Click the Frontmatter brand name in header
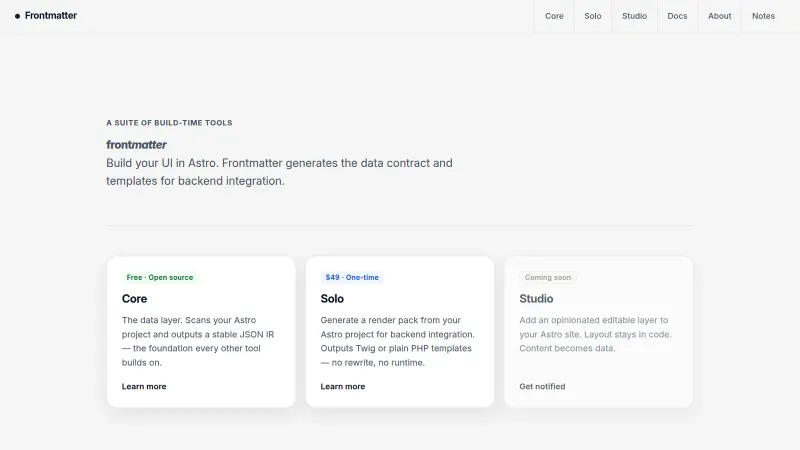800x450 pixels. click(51, 16)
